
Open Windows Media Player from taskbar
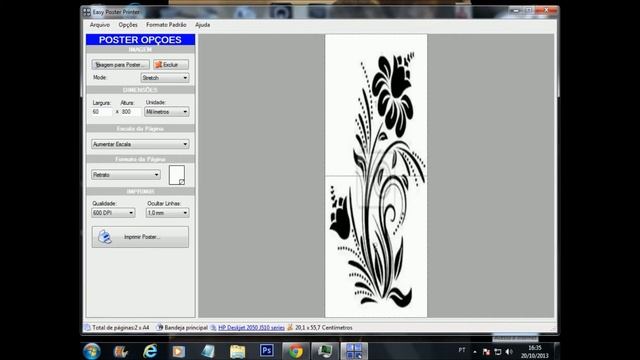pos(178,351)
